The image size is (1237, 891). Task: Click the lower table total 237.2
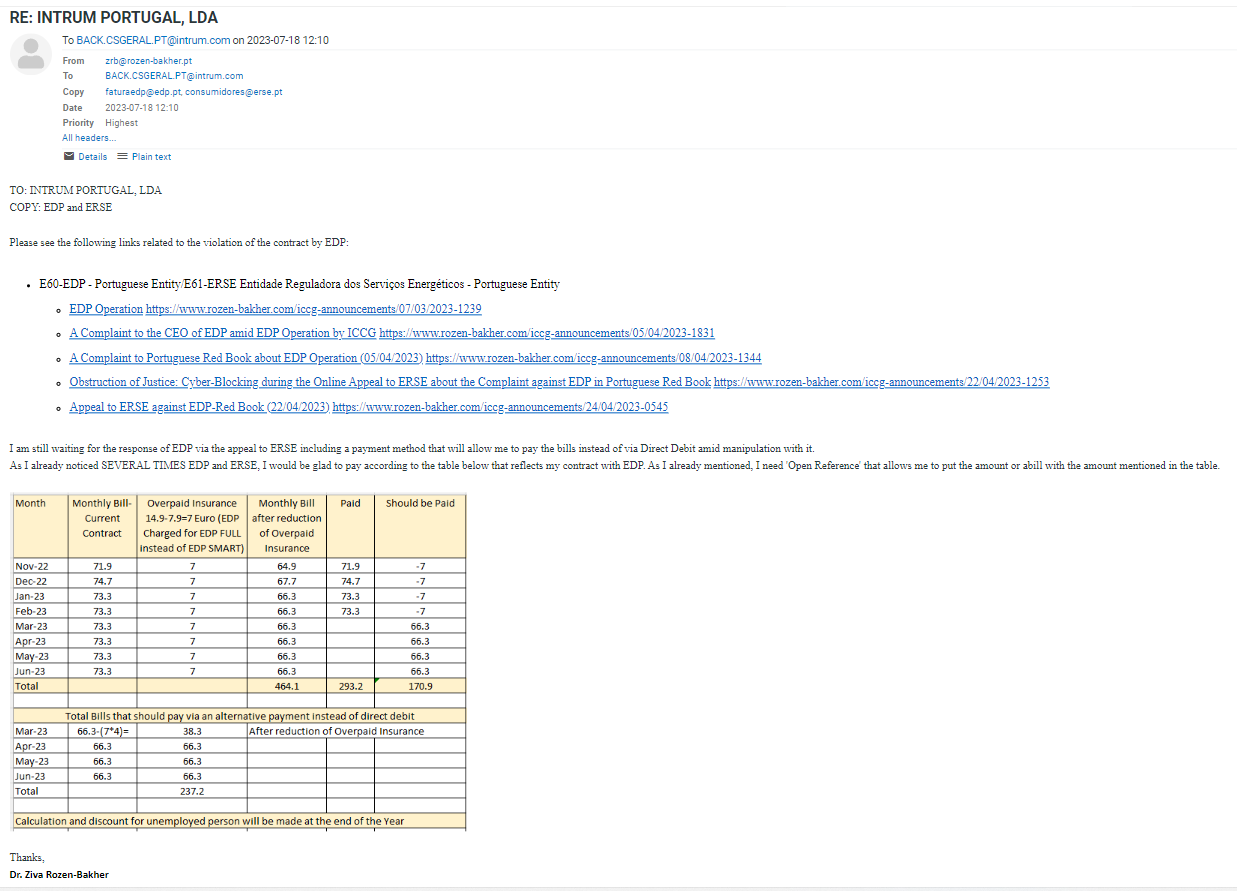click(x=192, y=791)
